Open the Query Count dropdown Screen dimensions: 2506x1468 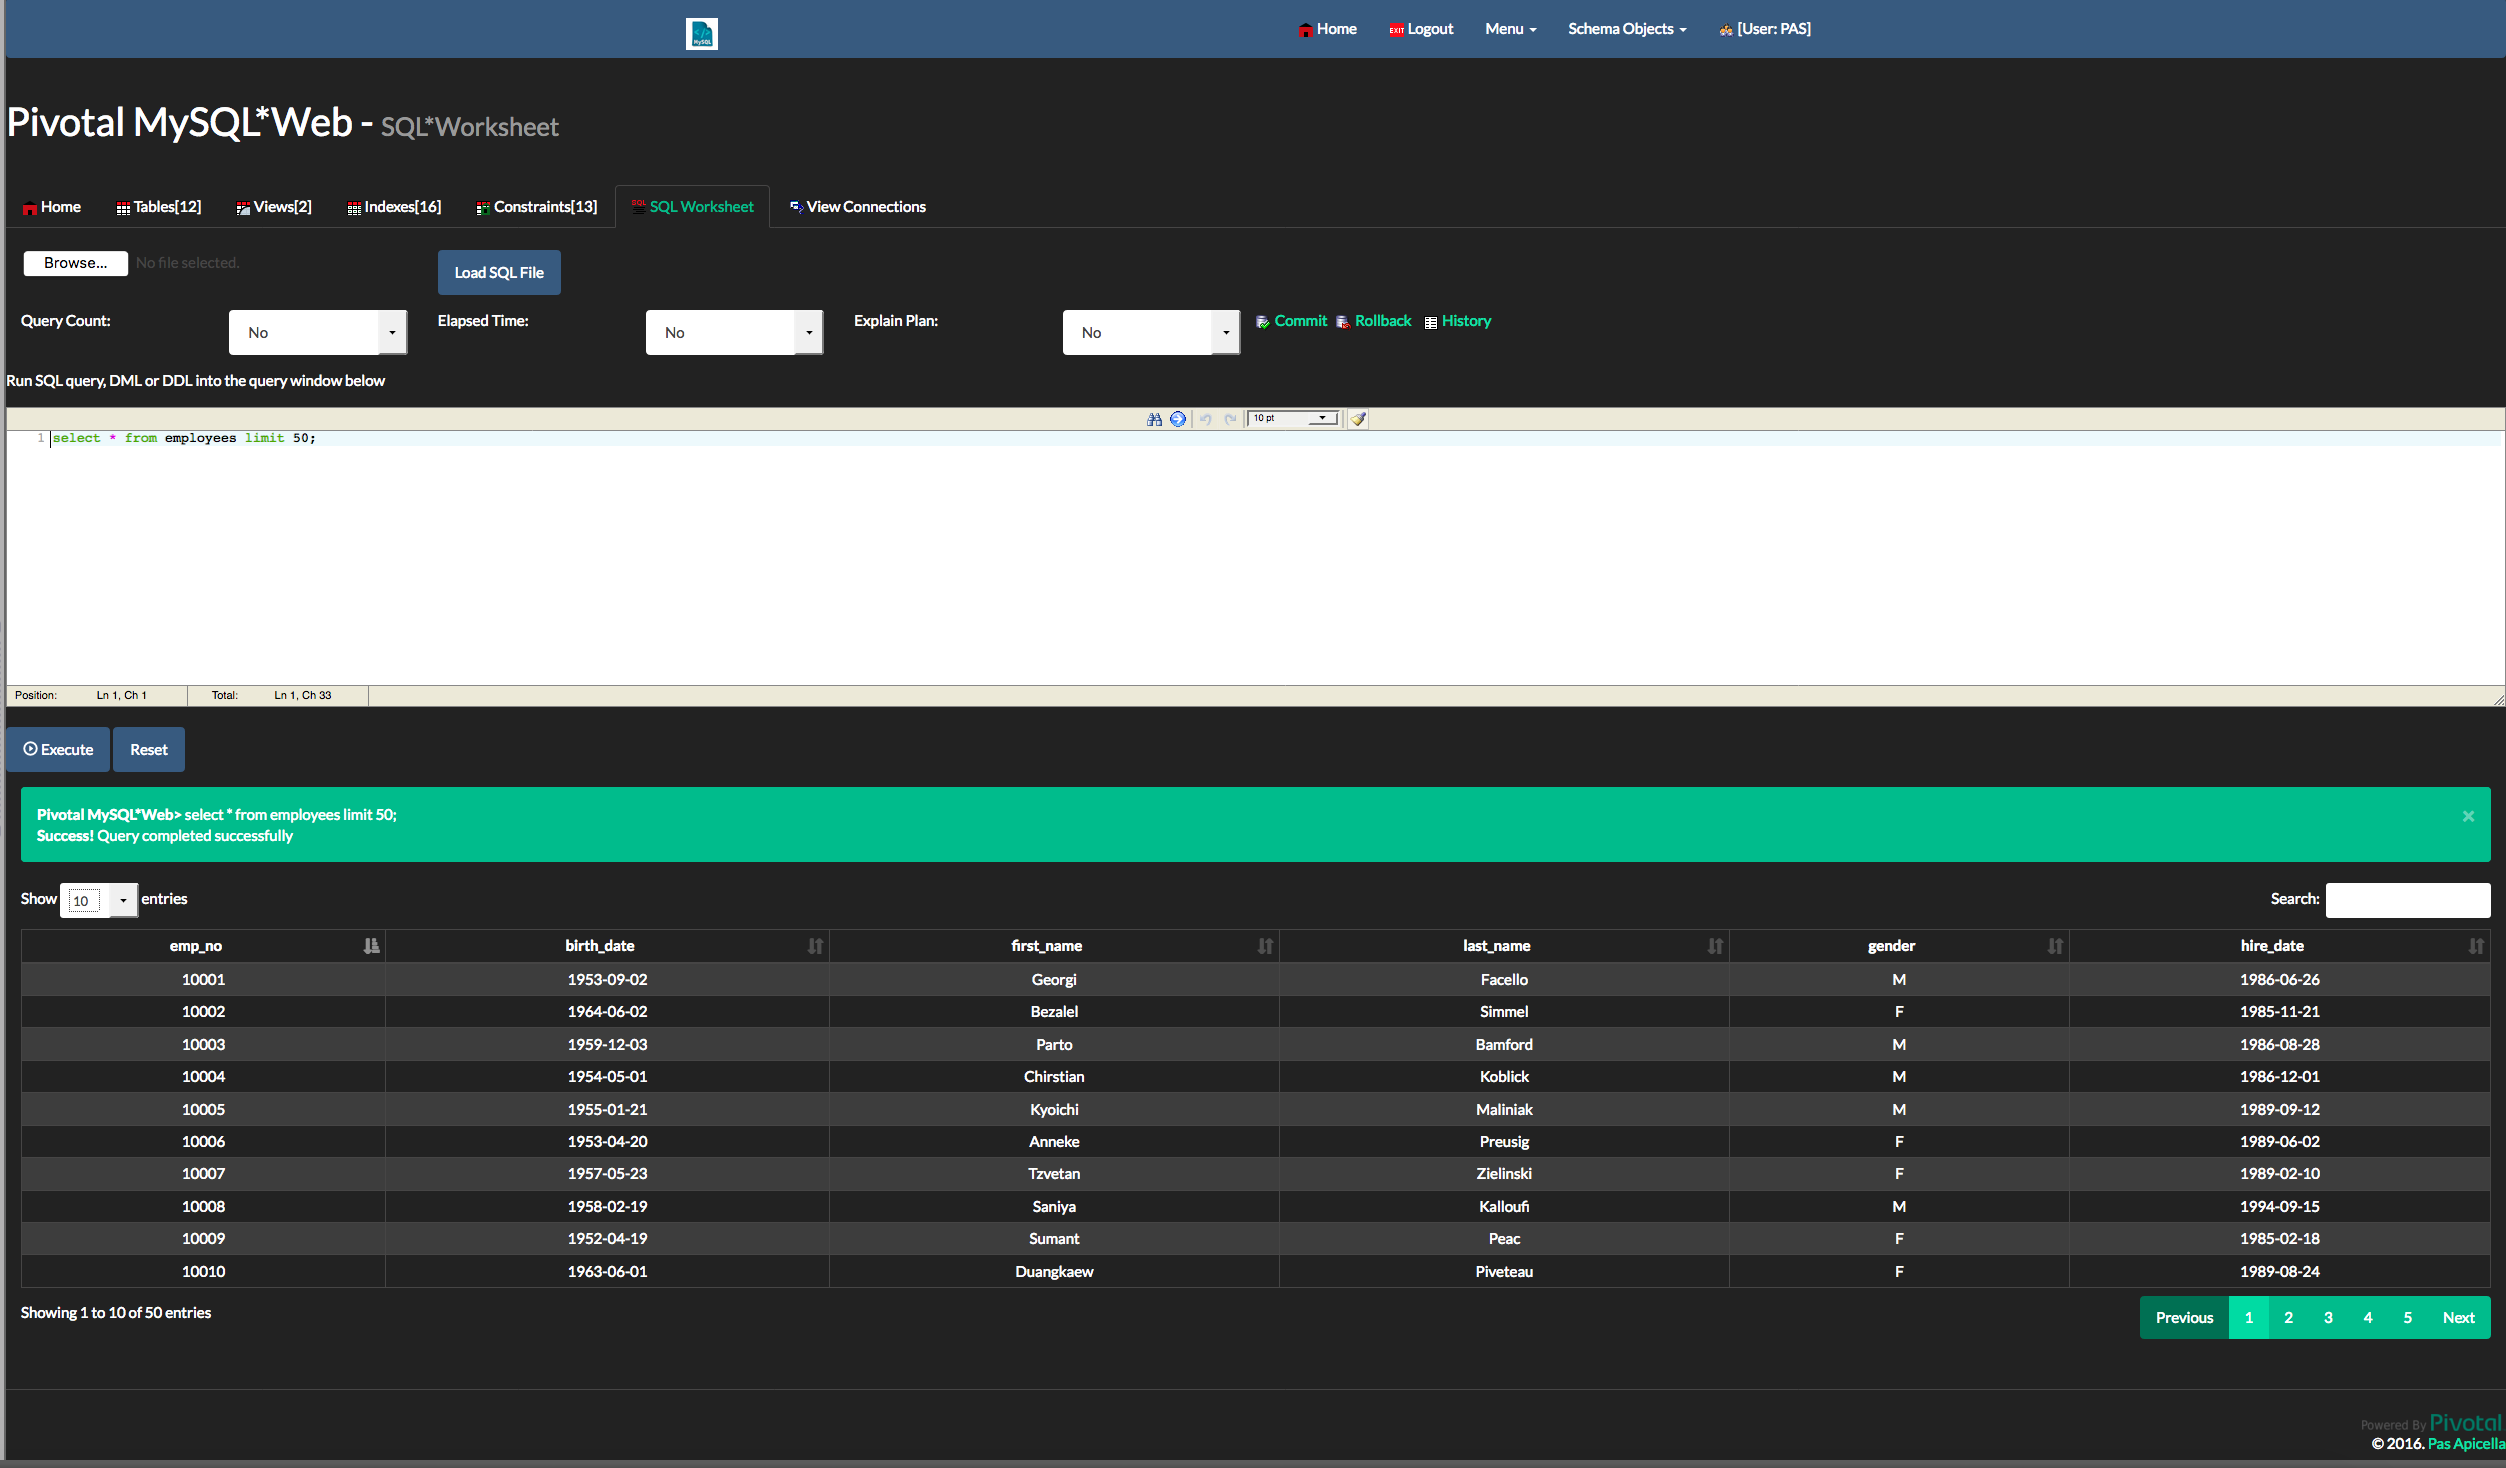(318, 332)
